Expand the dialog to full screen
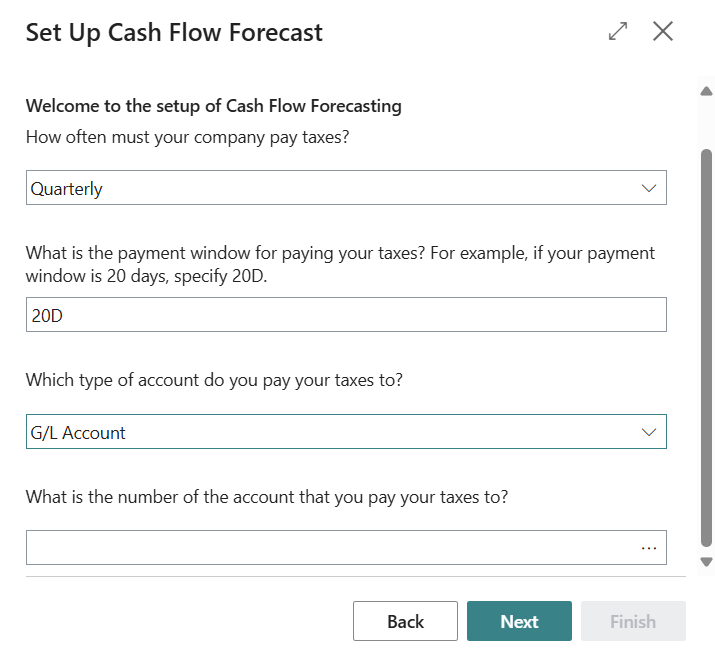 618,31
